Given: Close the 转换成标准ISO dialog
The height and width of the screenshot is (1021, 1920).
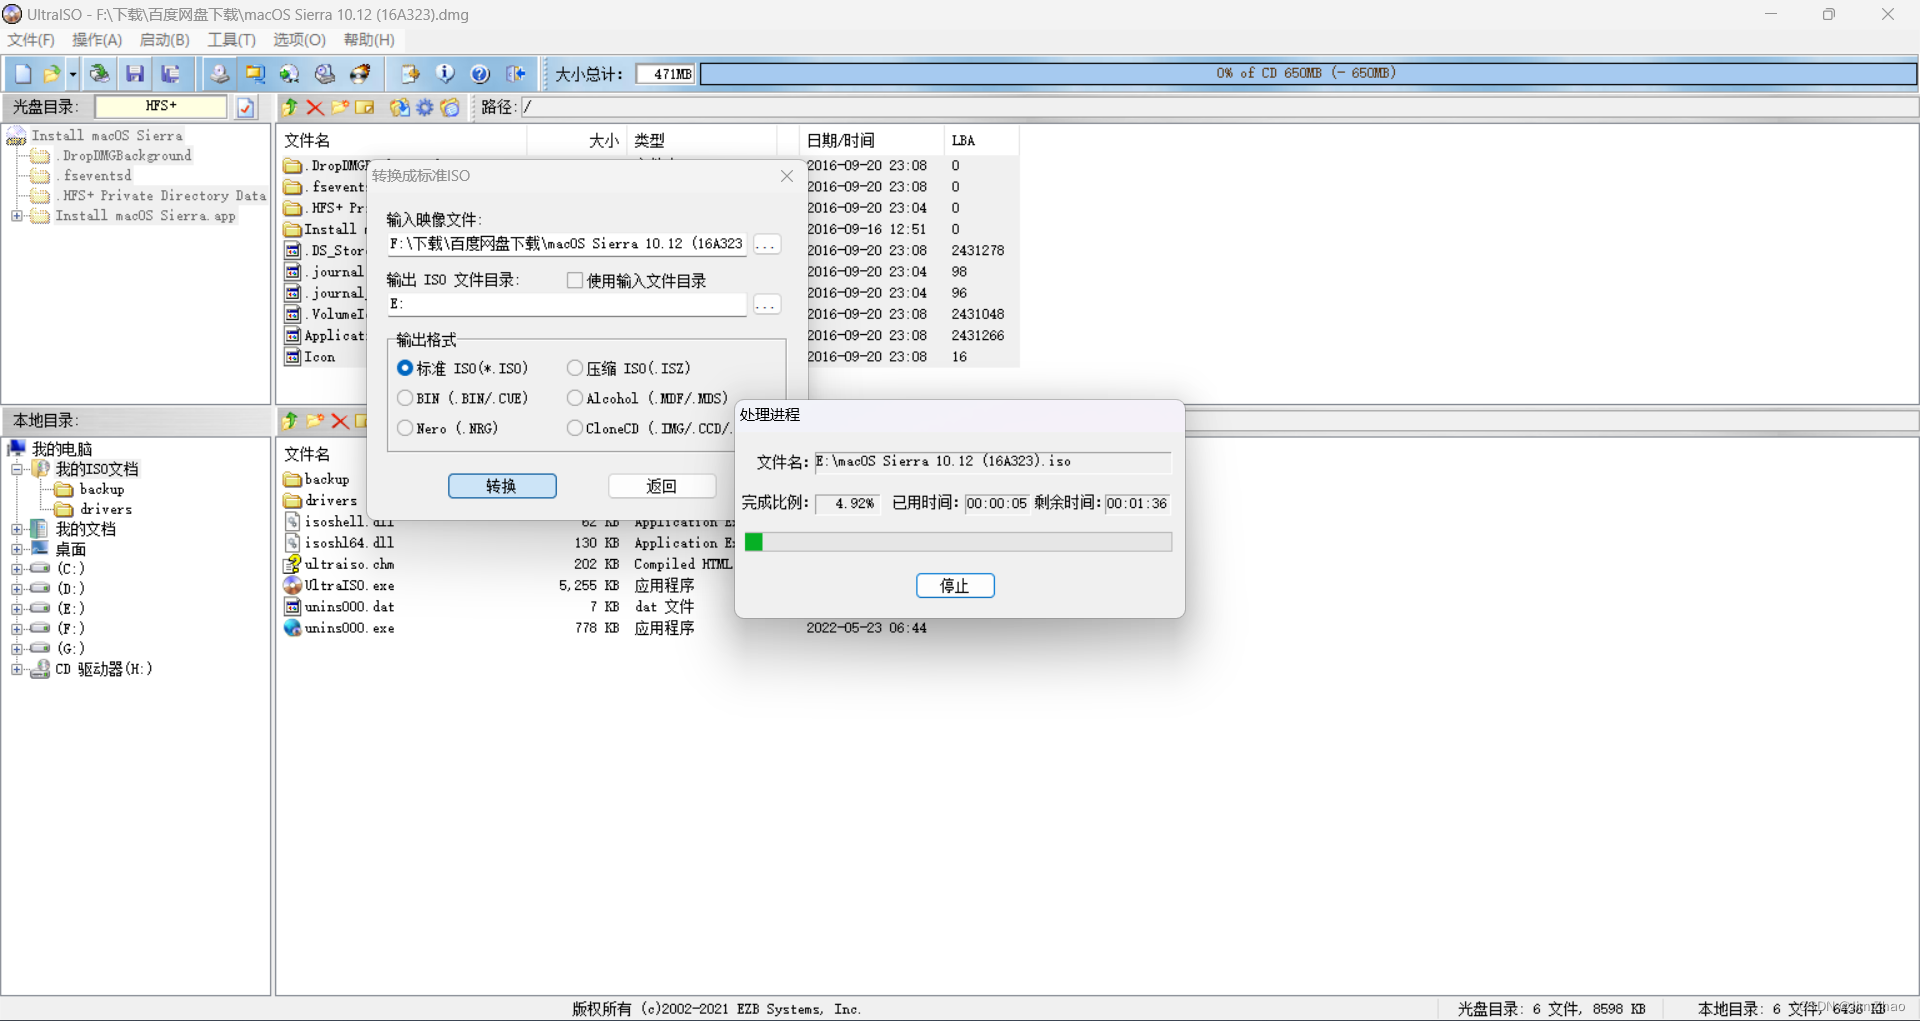Looking at the screenshot, I should tap(787, 176).
